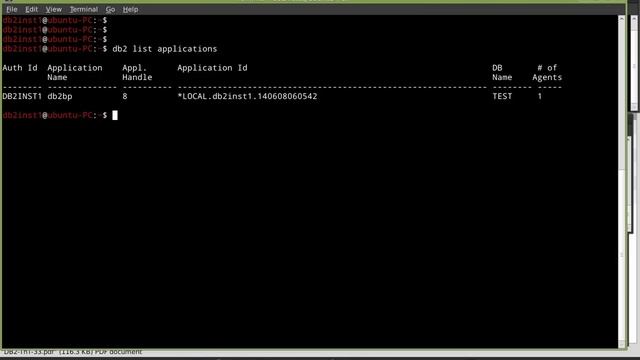Select the Application Id column header
The image size is (640, 360).
point(212,68)
